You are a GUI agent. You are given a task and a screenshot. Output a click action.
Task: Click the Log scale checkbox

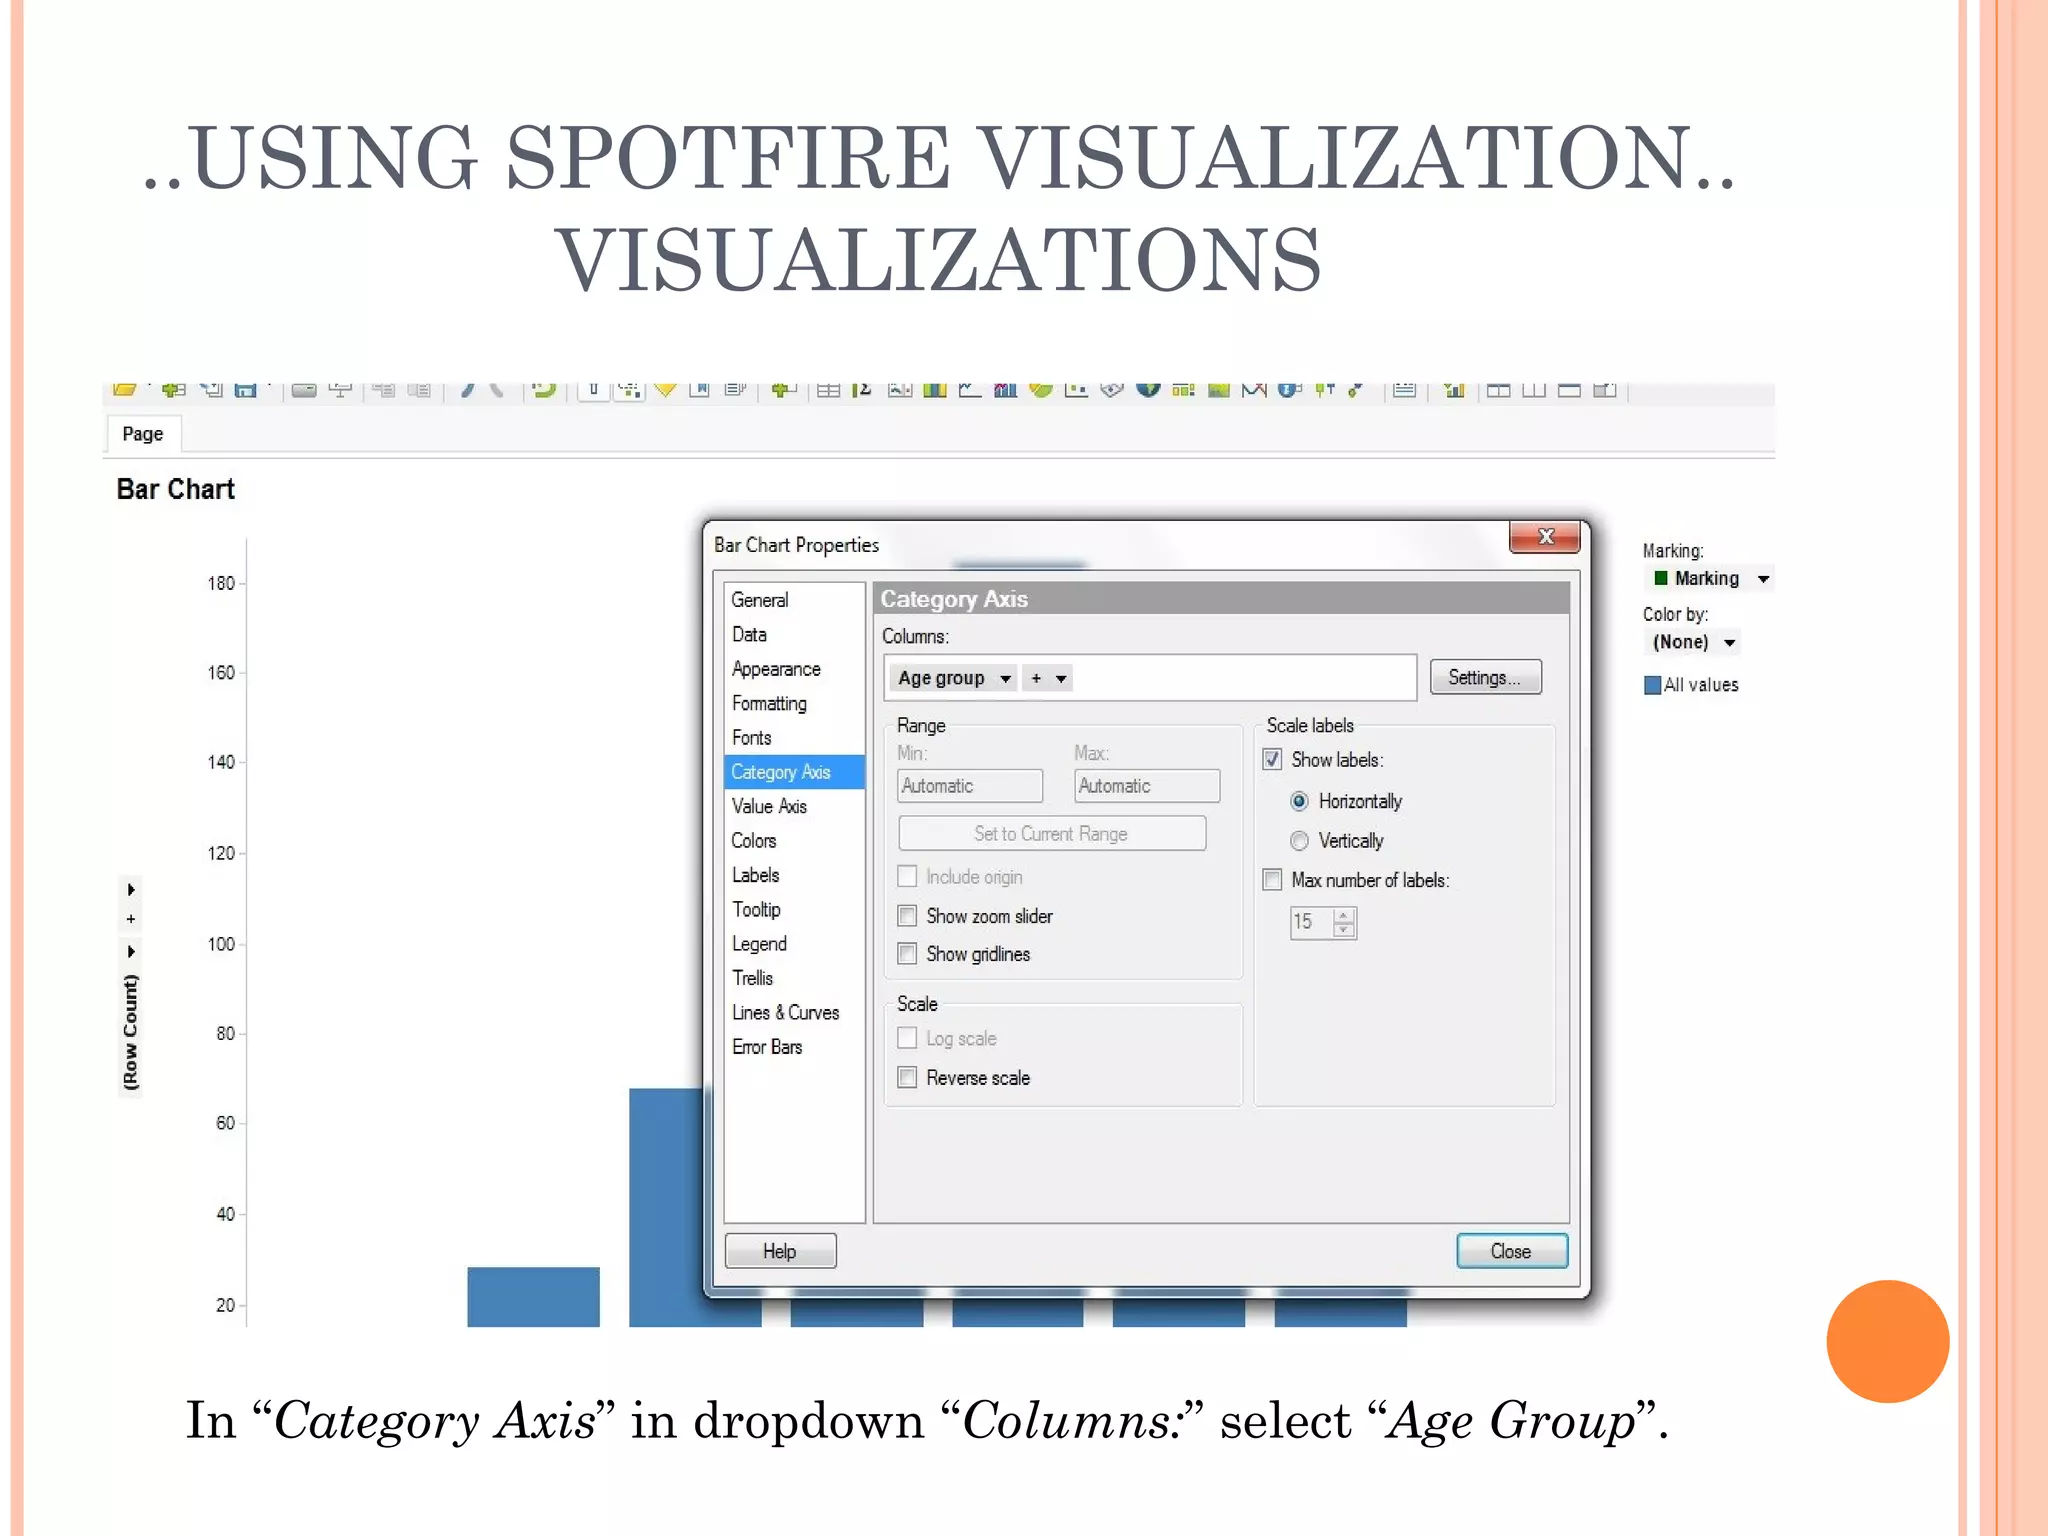click(x=907, y=1038)
